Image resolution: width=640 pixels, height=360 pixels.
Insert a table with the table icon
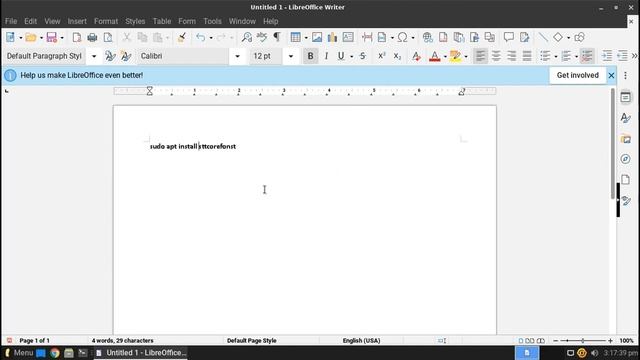pyautogui.click(x=296, y=38)
